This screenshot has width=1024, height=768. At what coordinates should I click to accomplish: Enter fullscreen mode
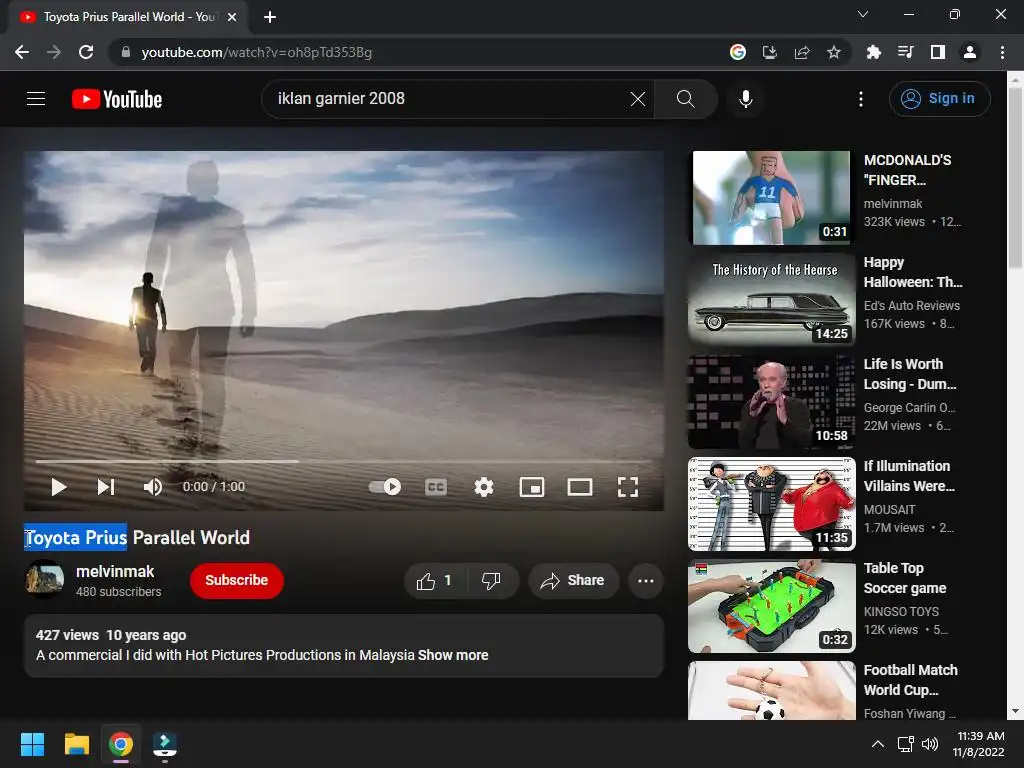click(628, 487)
